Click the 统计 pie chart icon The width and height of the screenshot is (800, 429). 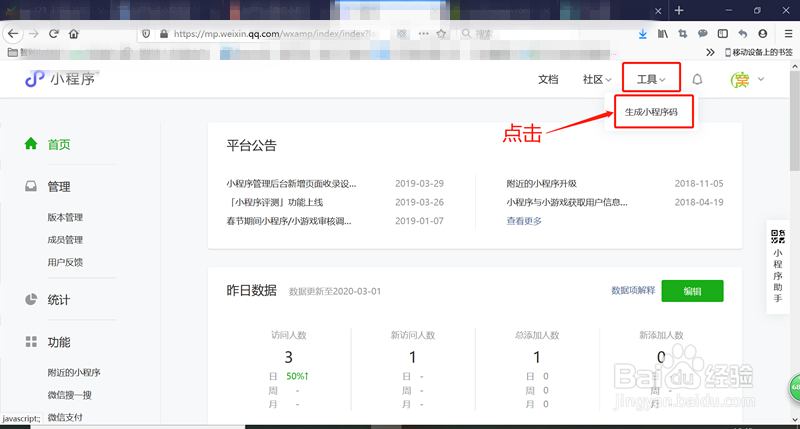tap(31, 299)
